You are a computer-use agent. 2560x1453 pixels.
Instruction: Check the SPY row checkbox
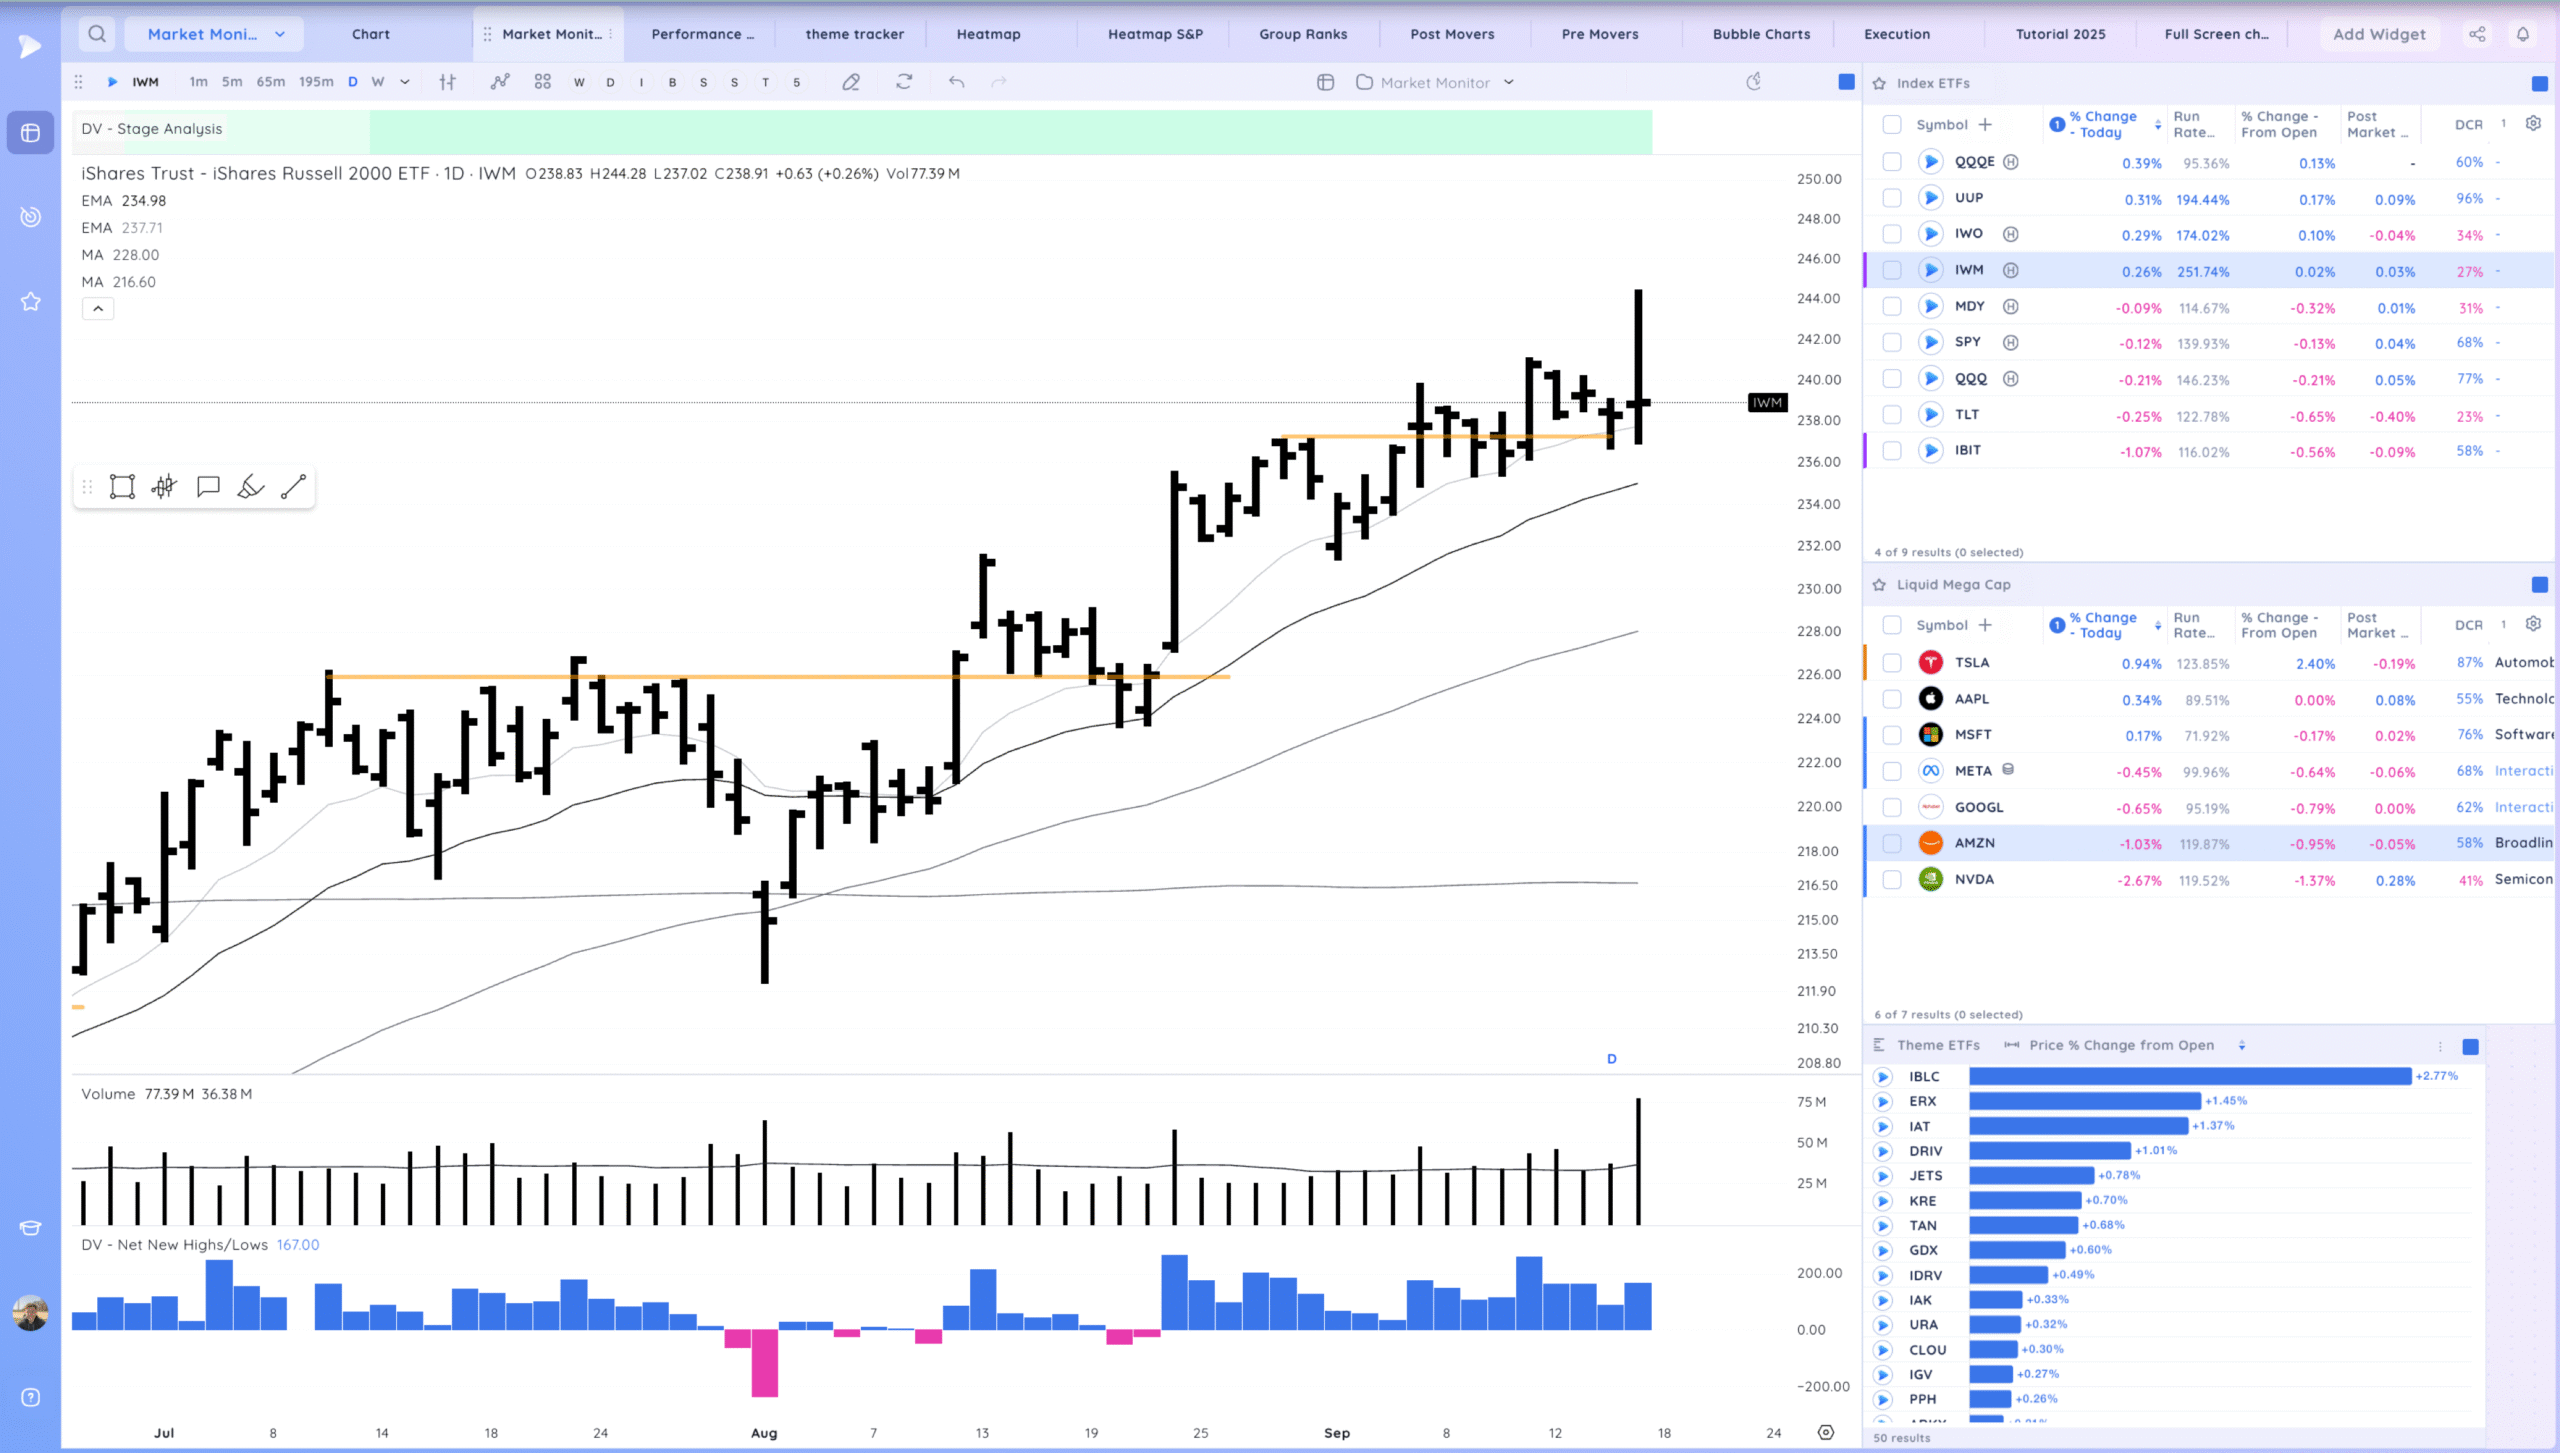click(1892, 342)
